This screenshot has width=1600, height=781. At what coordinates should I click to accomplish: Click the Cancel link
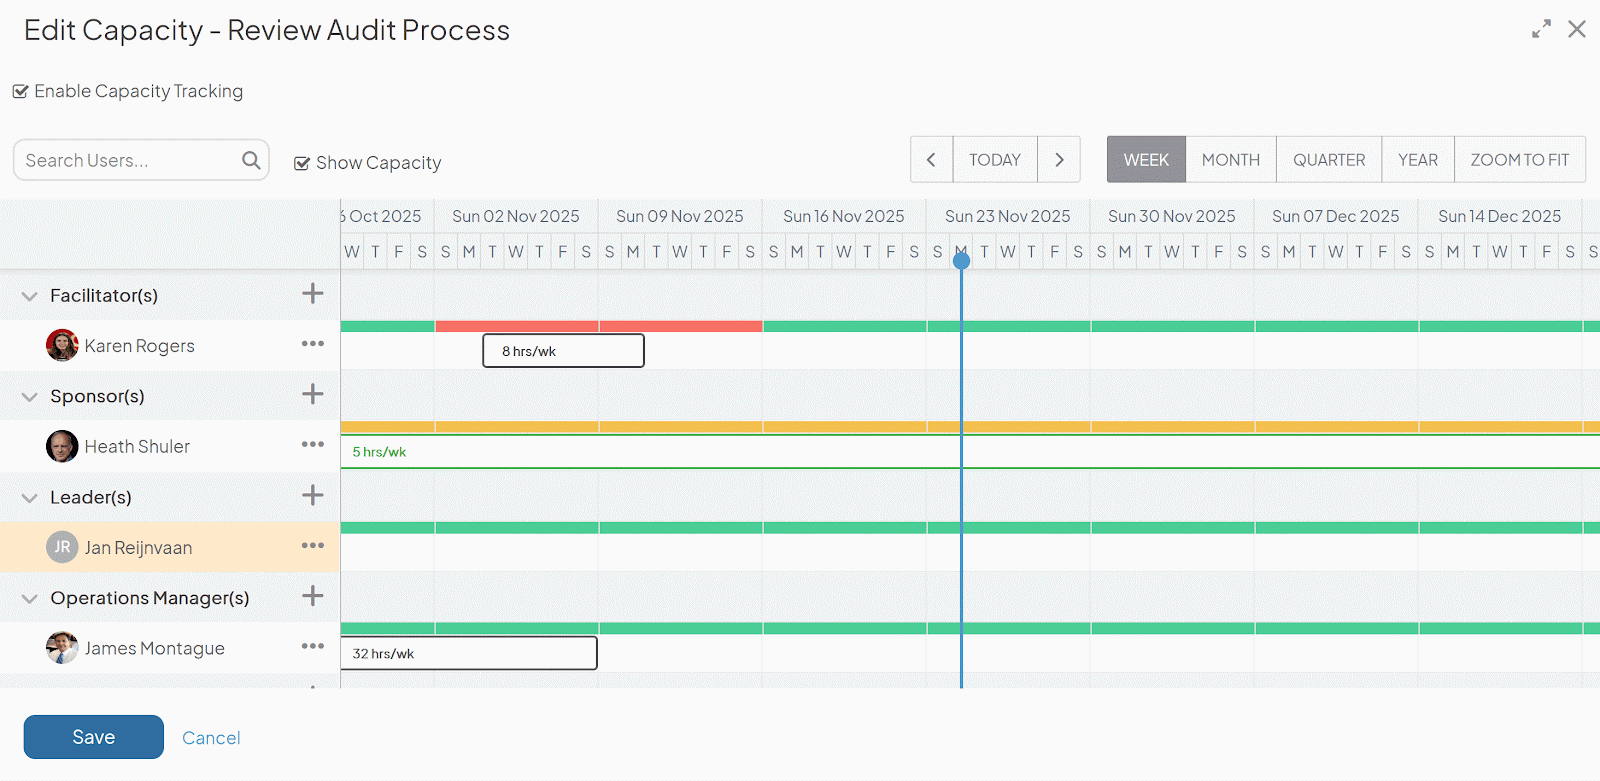click(x=211, y=738)
